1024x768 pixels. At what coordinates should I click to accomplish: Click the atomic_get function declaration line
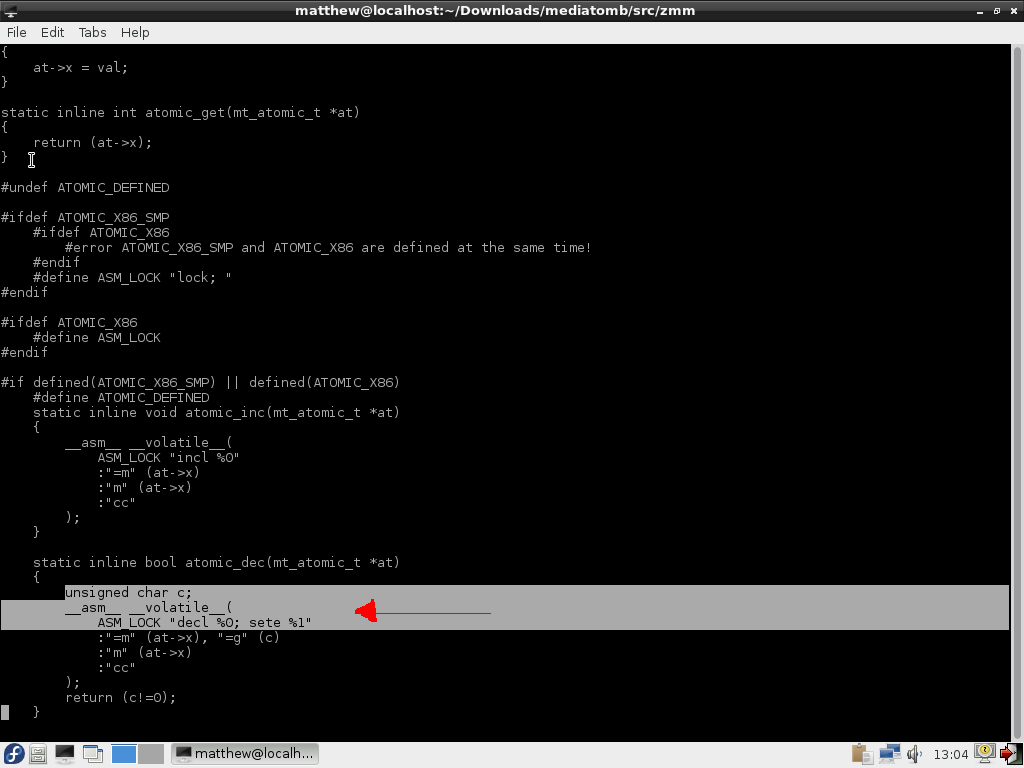point(180,112)
